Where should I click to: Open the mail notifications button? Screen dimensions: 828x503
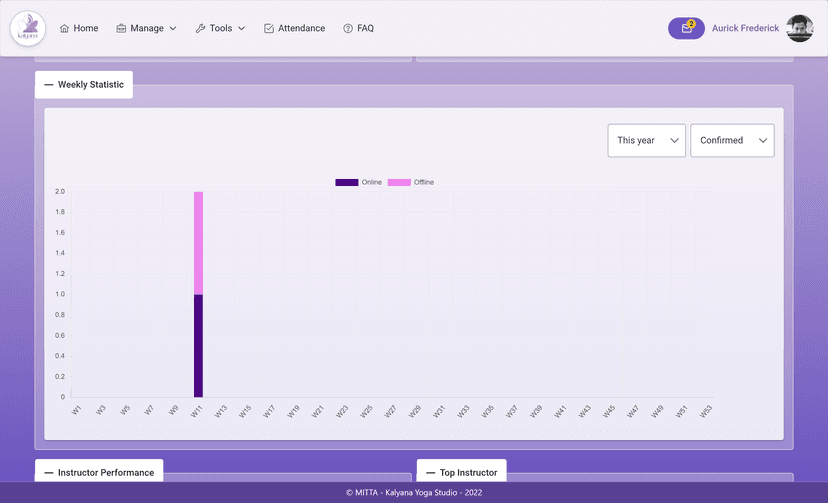coord(686,28)
